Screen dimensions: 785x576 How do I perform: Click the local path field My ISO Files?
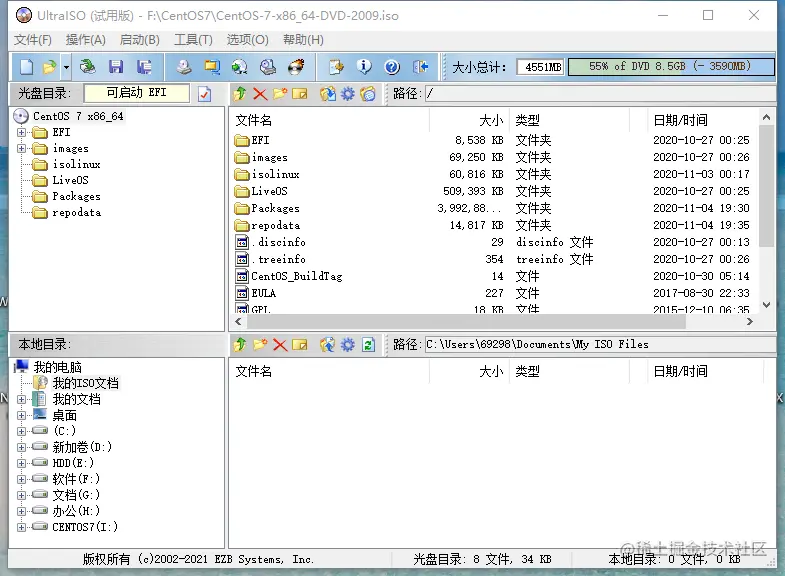pos(600,344)
